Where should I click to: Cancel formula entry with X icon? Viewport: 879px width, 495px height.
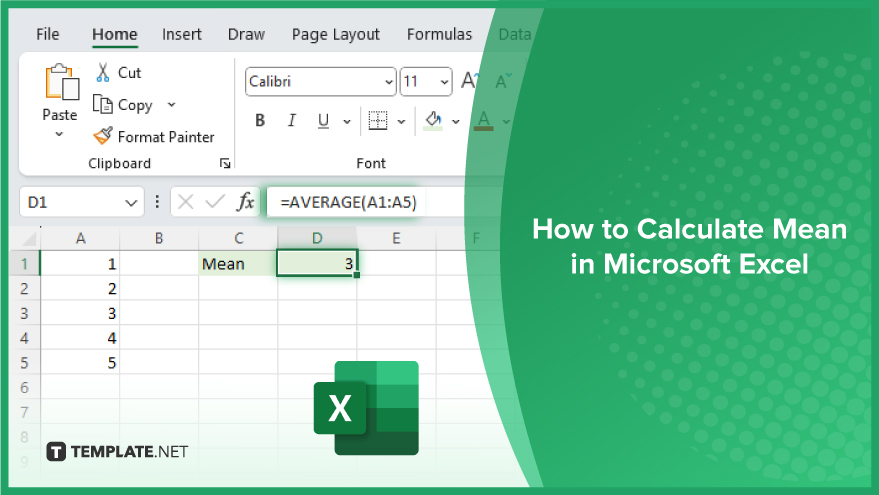(186, 202)
